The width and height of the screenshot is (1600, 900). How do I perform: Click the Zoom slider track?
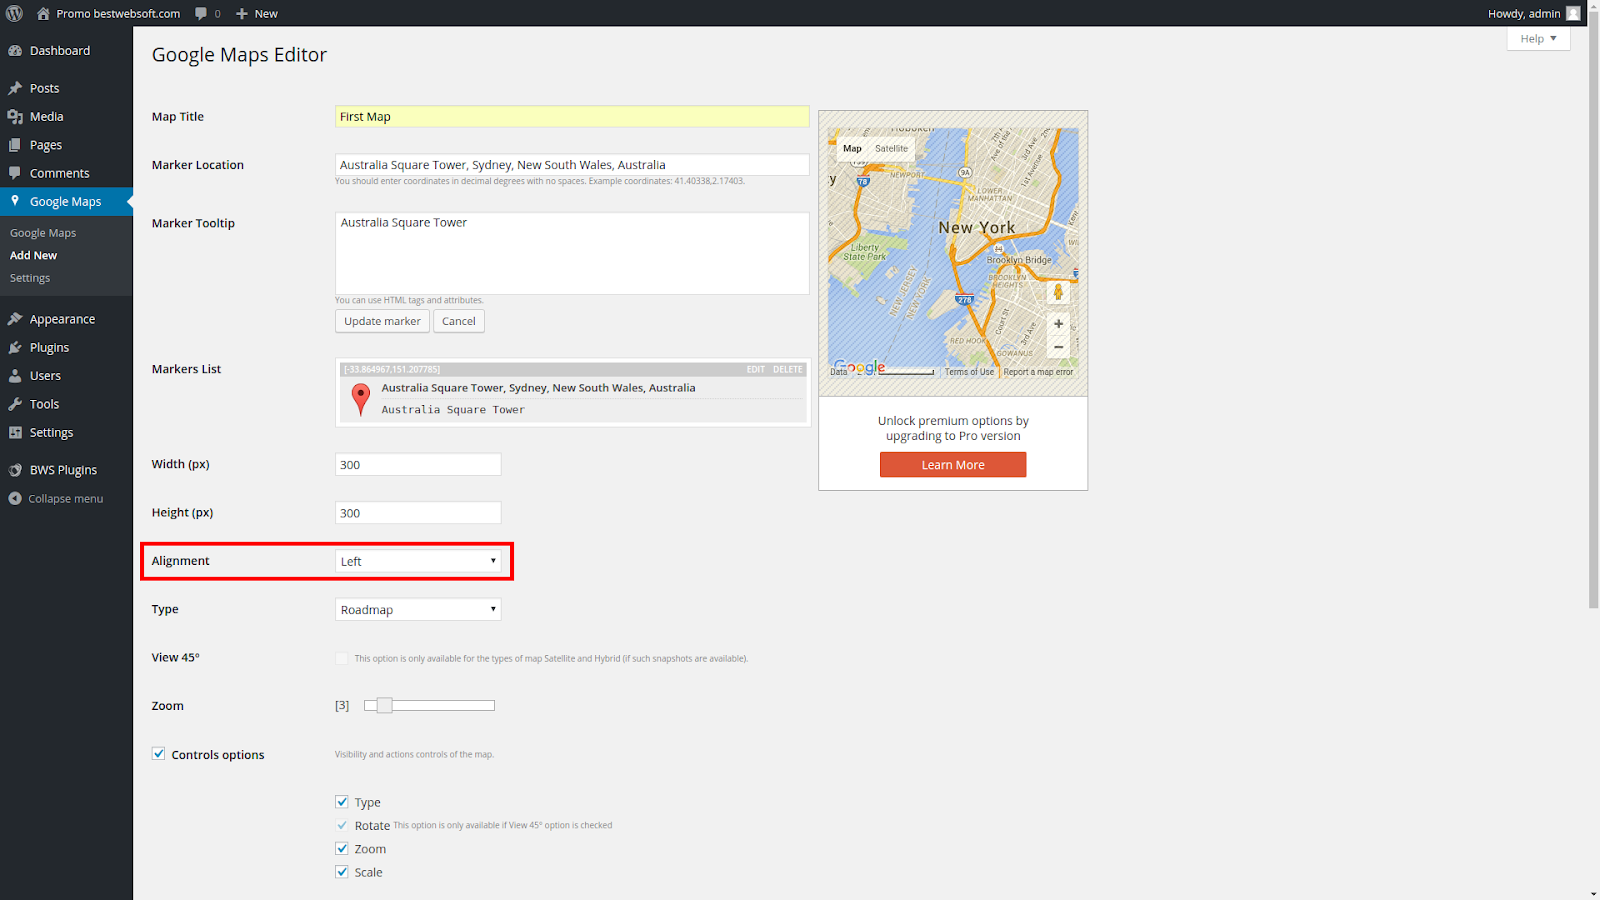pyautogui.click(x=430, y=705)
